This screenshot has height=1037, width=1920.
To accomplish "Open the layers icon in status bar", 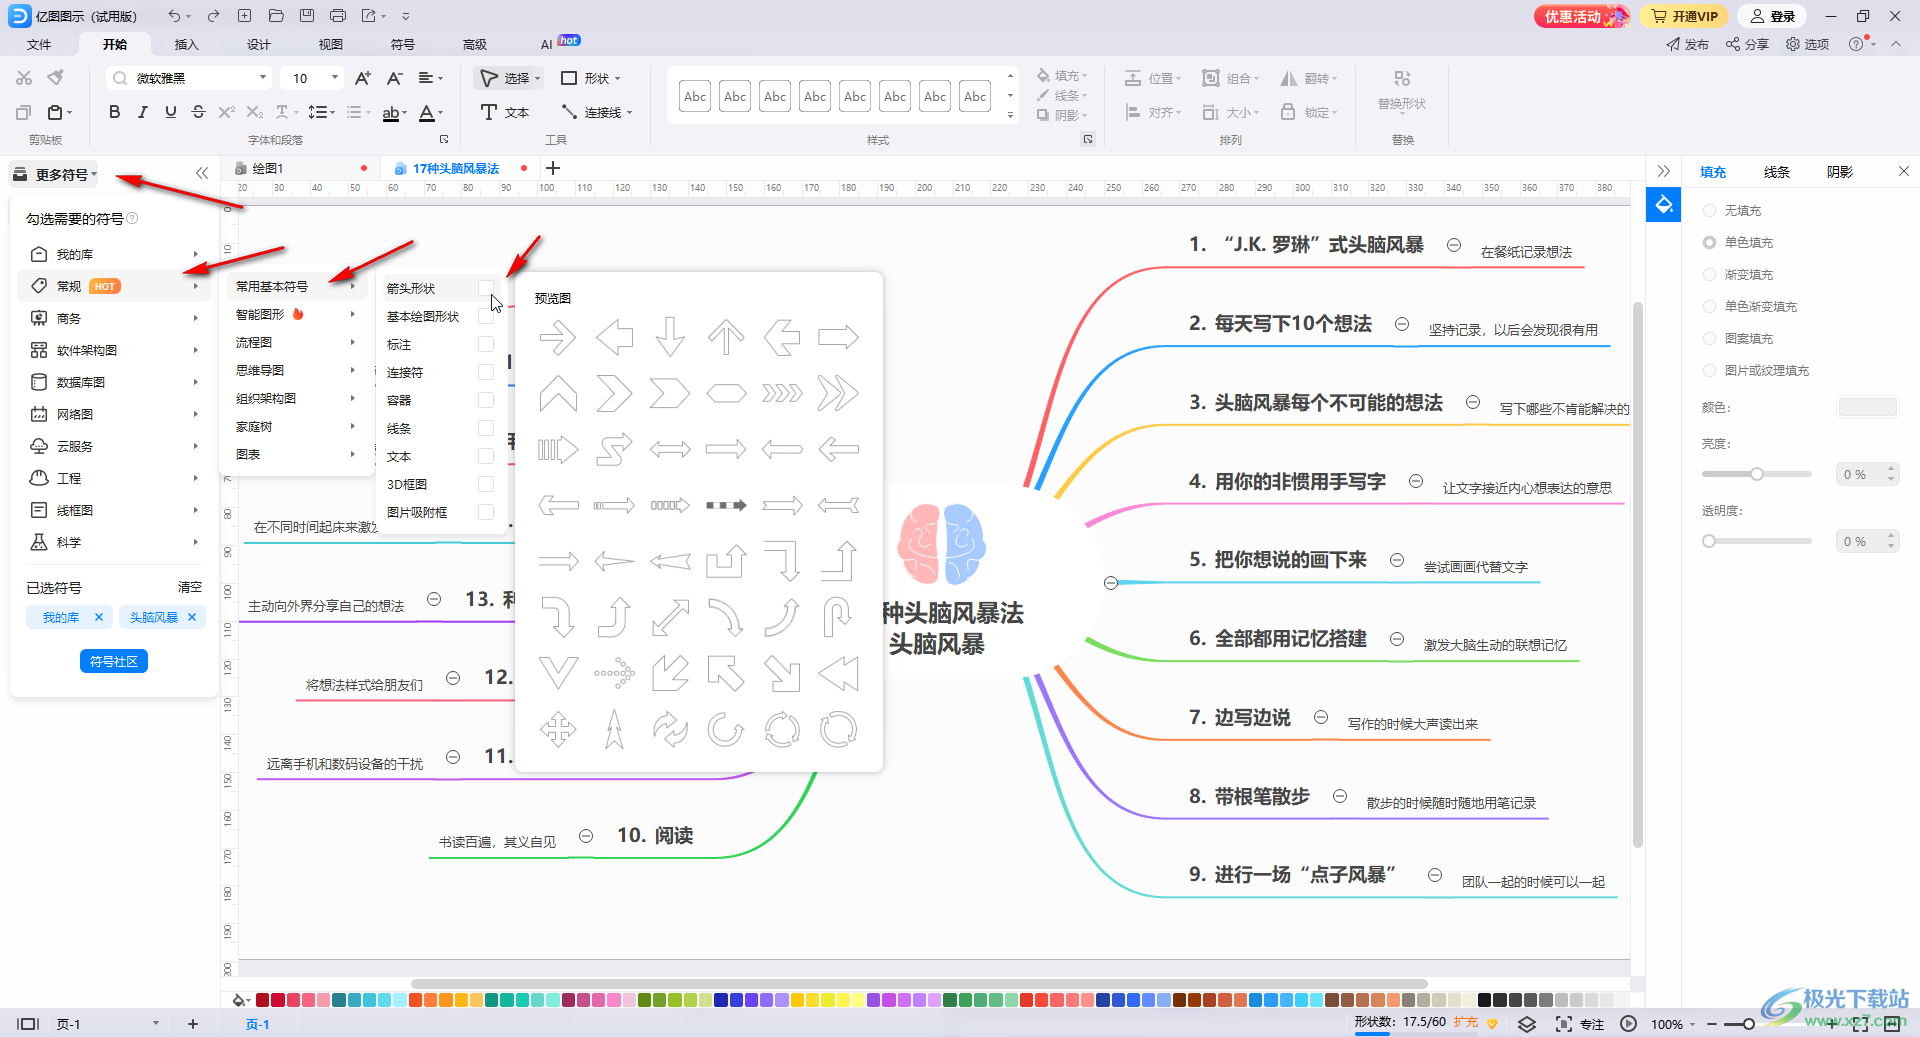I will (x=1526, y=1024).
